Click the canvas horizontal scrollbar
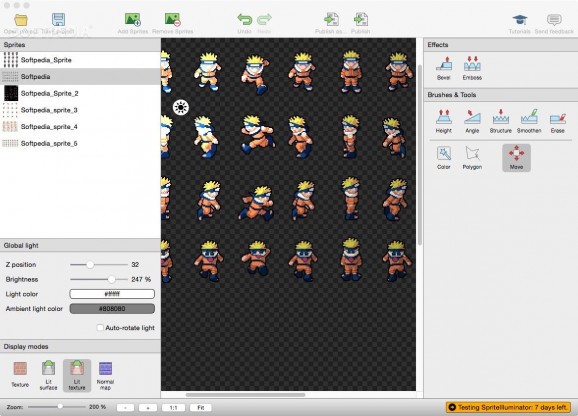Viewport: 578px width, 416px height. [246, 395]
